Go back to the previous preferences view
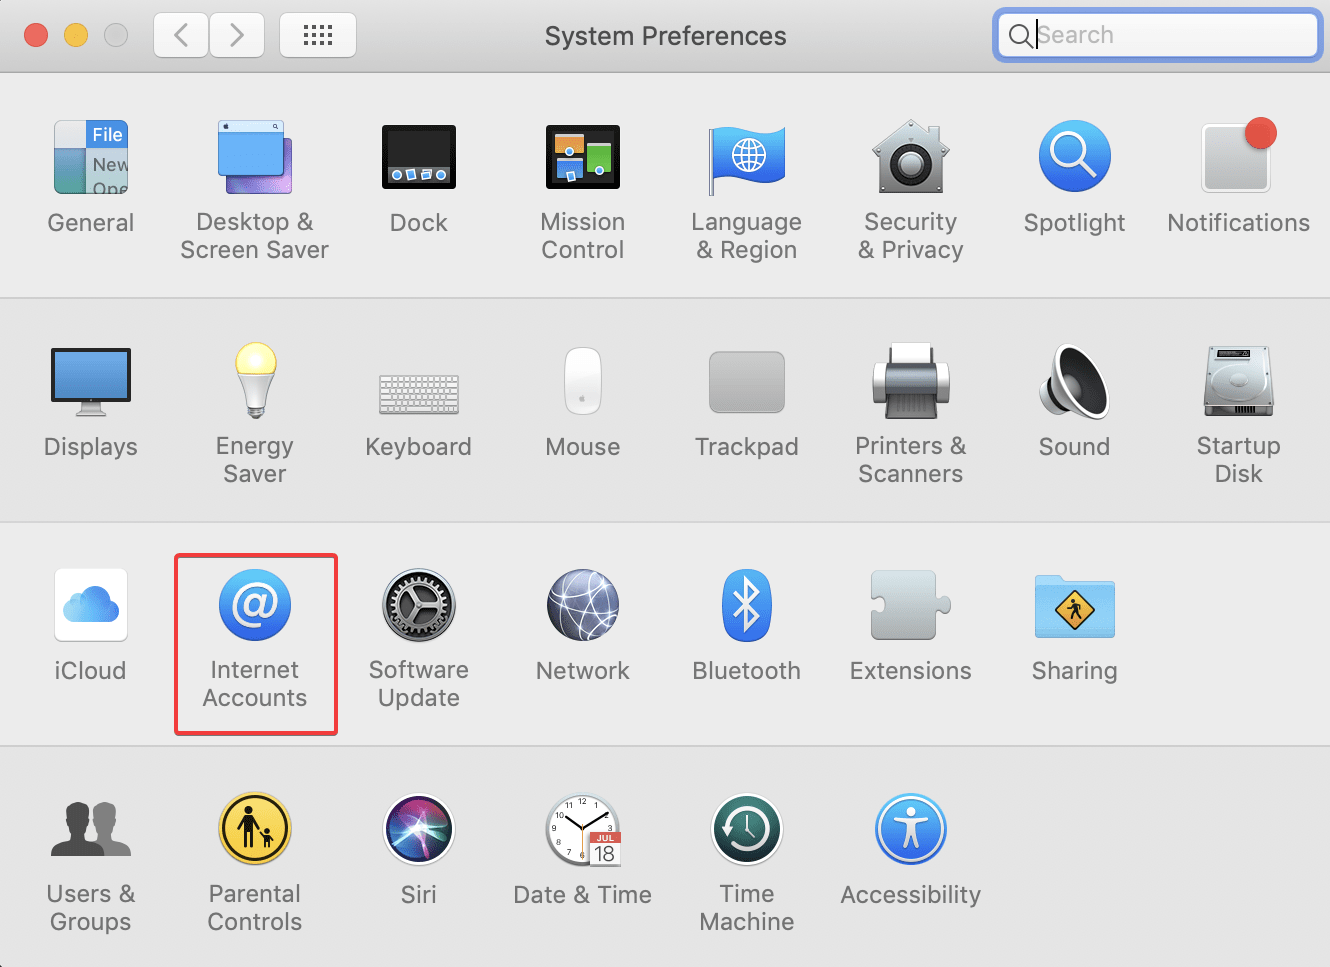Screen dimensions: 1330x967 tap(180, 34)
